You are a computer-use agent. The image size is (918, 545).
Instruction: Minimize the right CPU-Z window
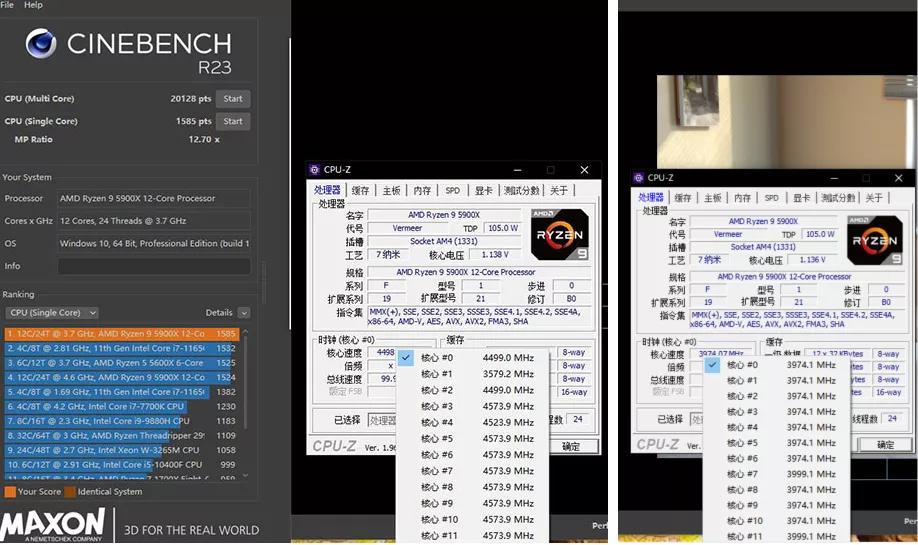[x=834, y=177]
